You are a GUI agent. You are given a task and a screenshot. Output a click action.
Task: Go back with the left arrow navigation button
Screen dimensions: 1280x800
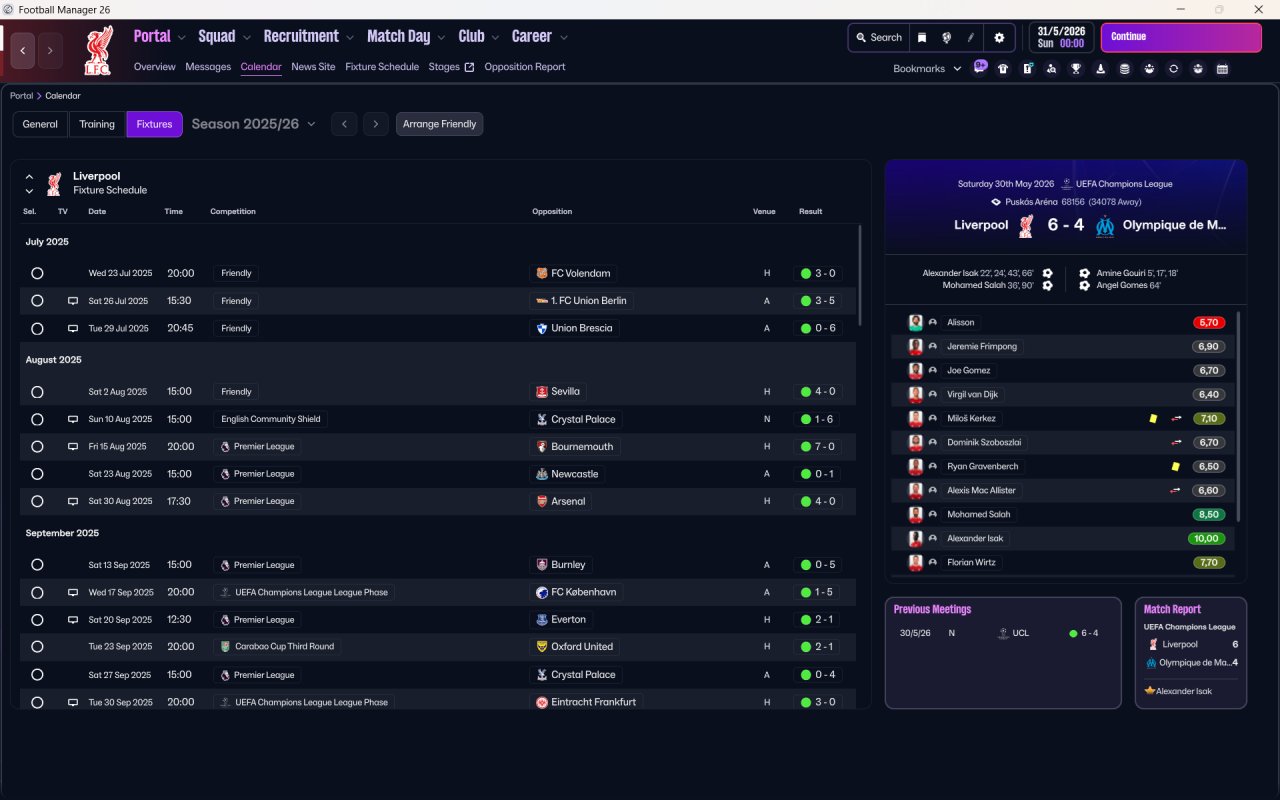click(23, 50)
